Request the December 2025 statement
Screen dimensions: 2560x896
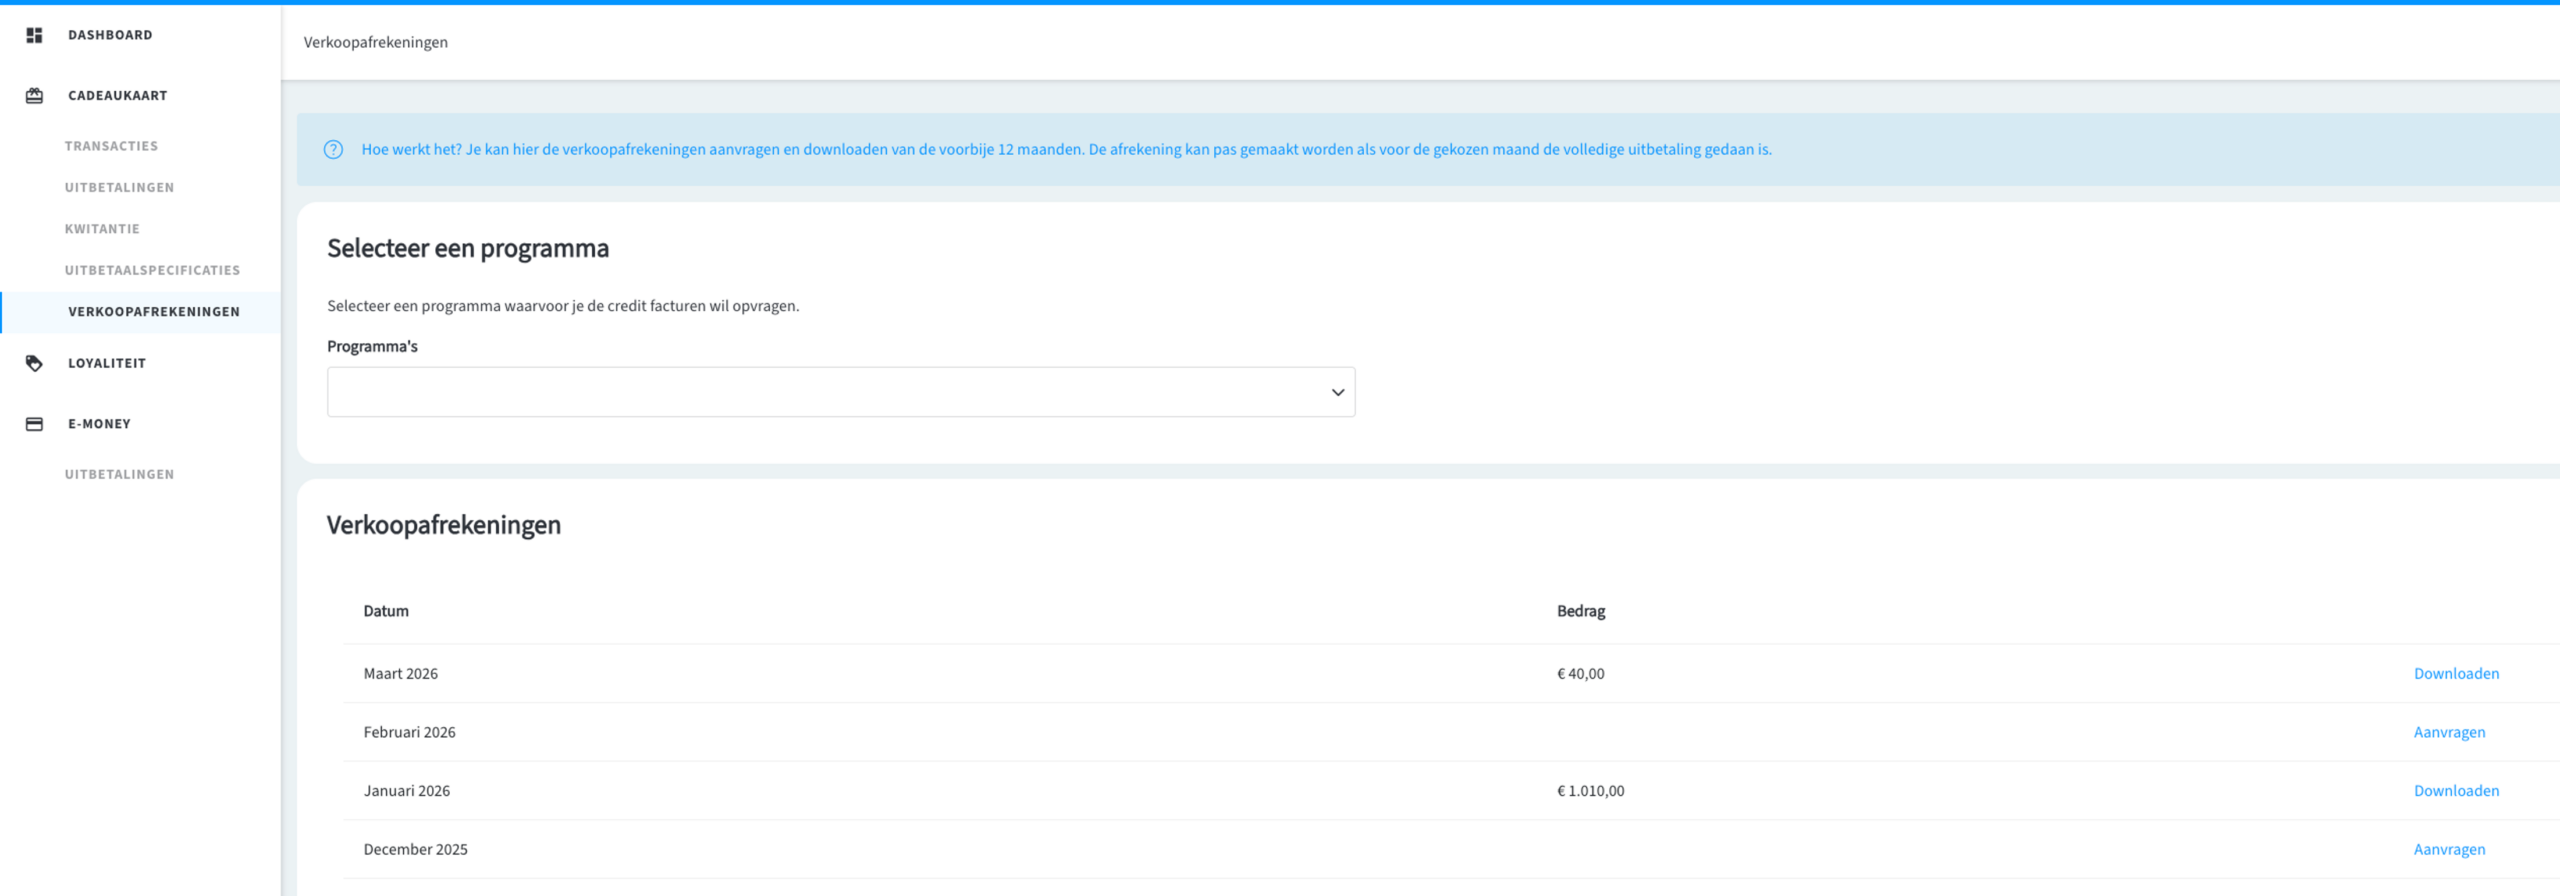click(x=2448, y=849)
